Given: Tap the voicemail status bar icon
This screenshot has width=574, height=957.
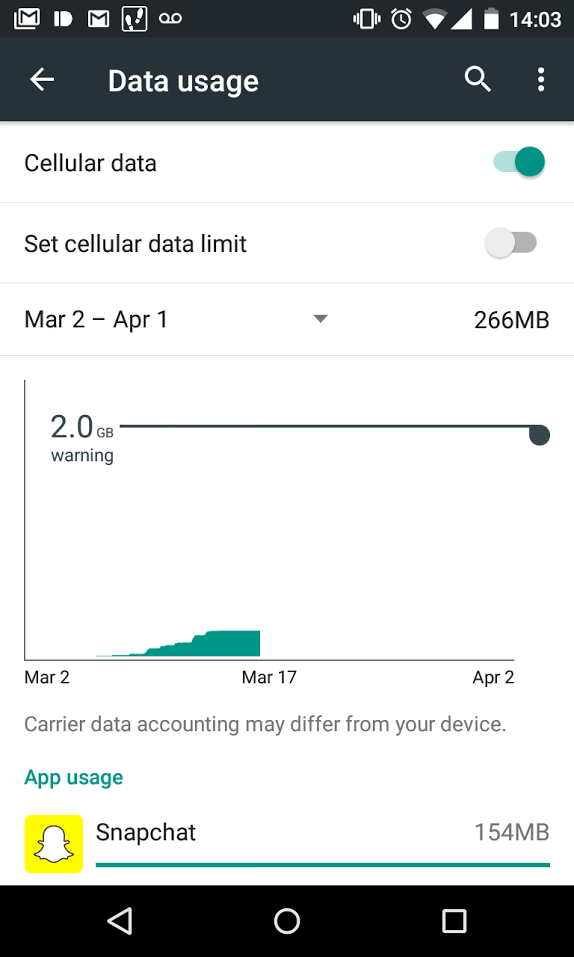Looking at the screenshot, I should 170,19.
